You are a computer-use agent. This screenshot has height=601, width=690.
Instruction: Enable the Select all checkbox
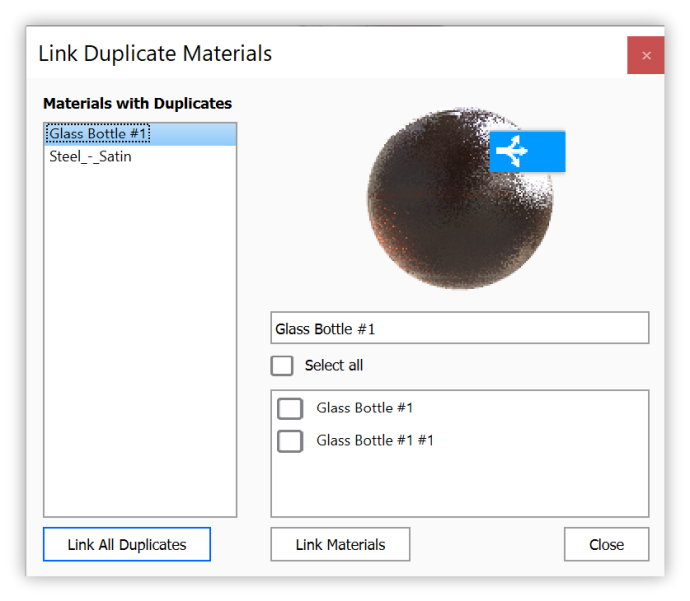(x=282, y=366)
